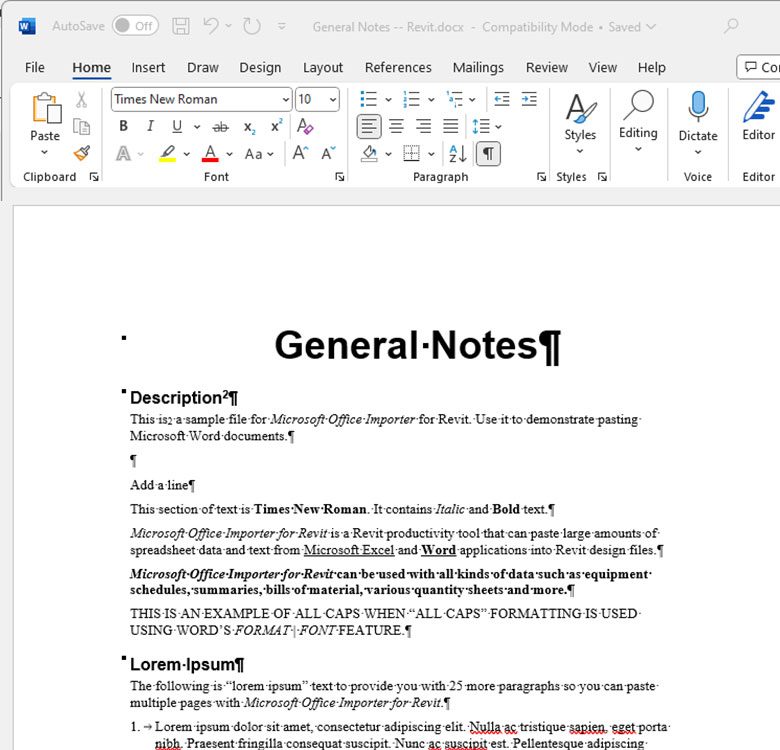Decrease font size with Shrink Font
780x750 pixels.
[x=328, y=153]
